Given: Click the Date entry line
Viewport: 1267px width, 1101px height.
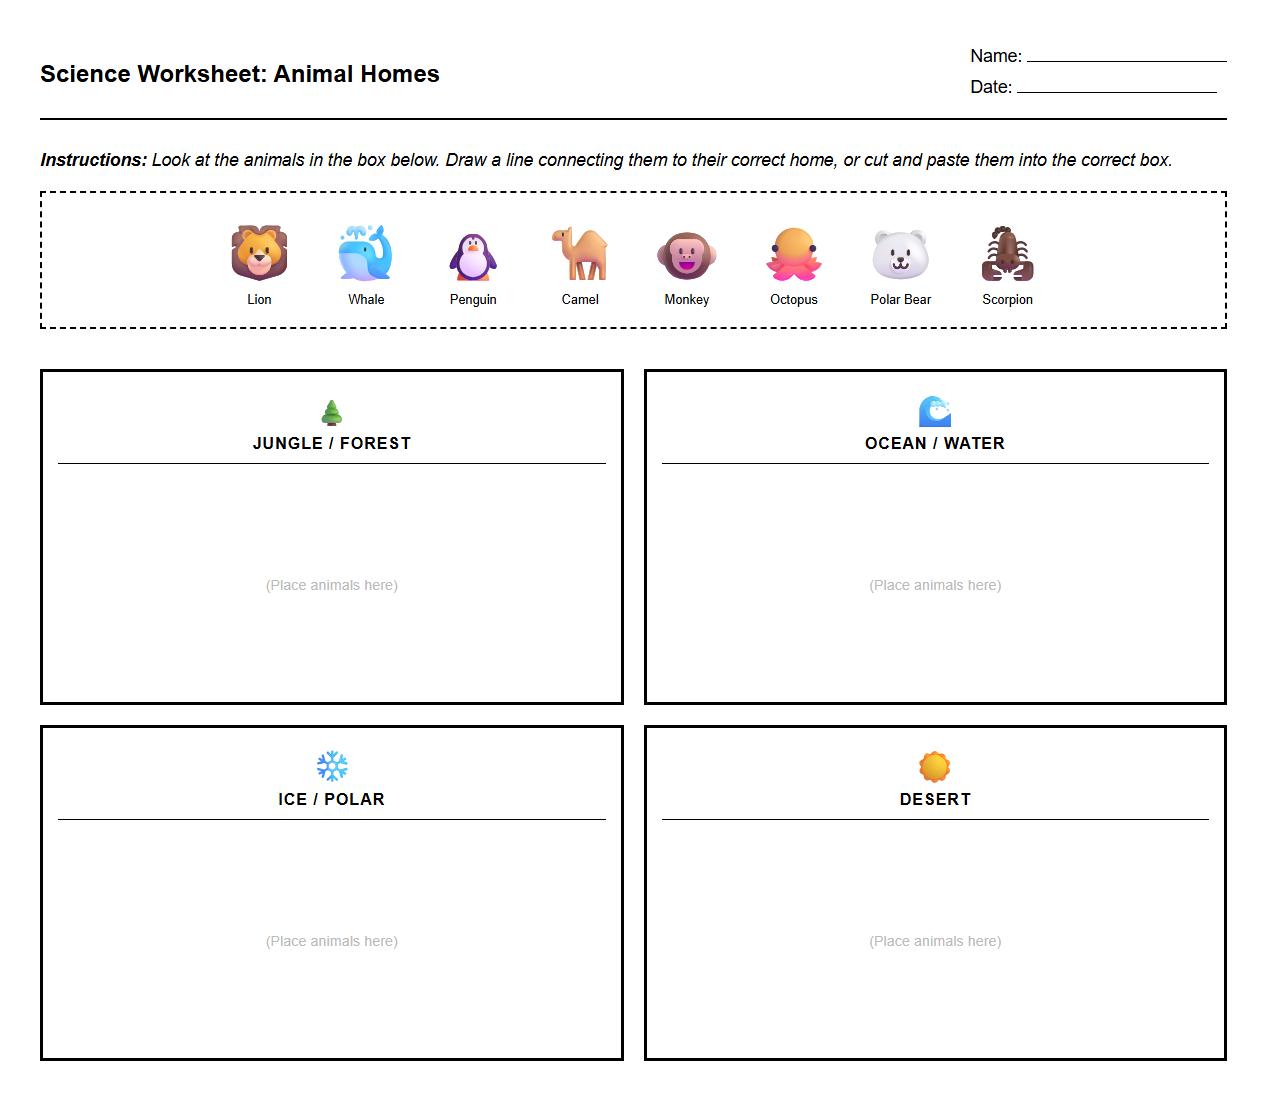Looking at the screenshot, I should point(1118,88).
